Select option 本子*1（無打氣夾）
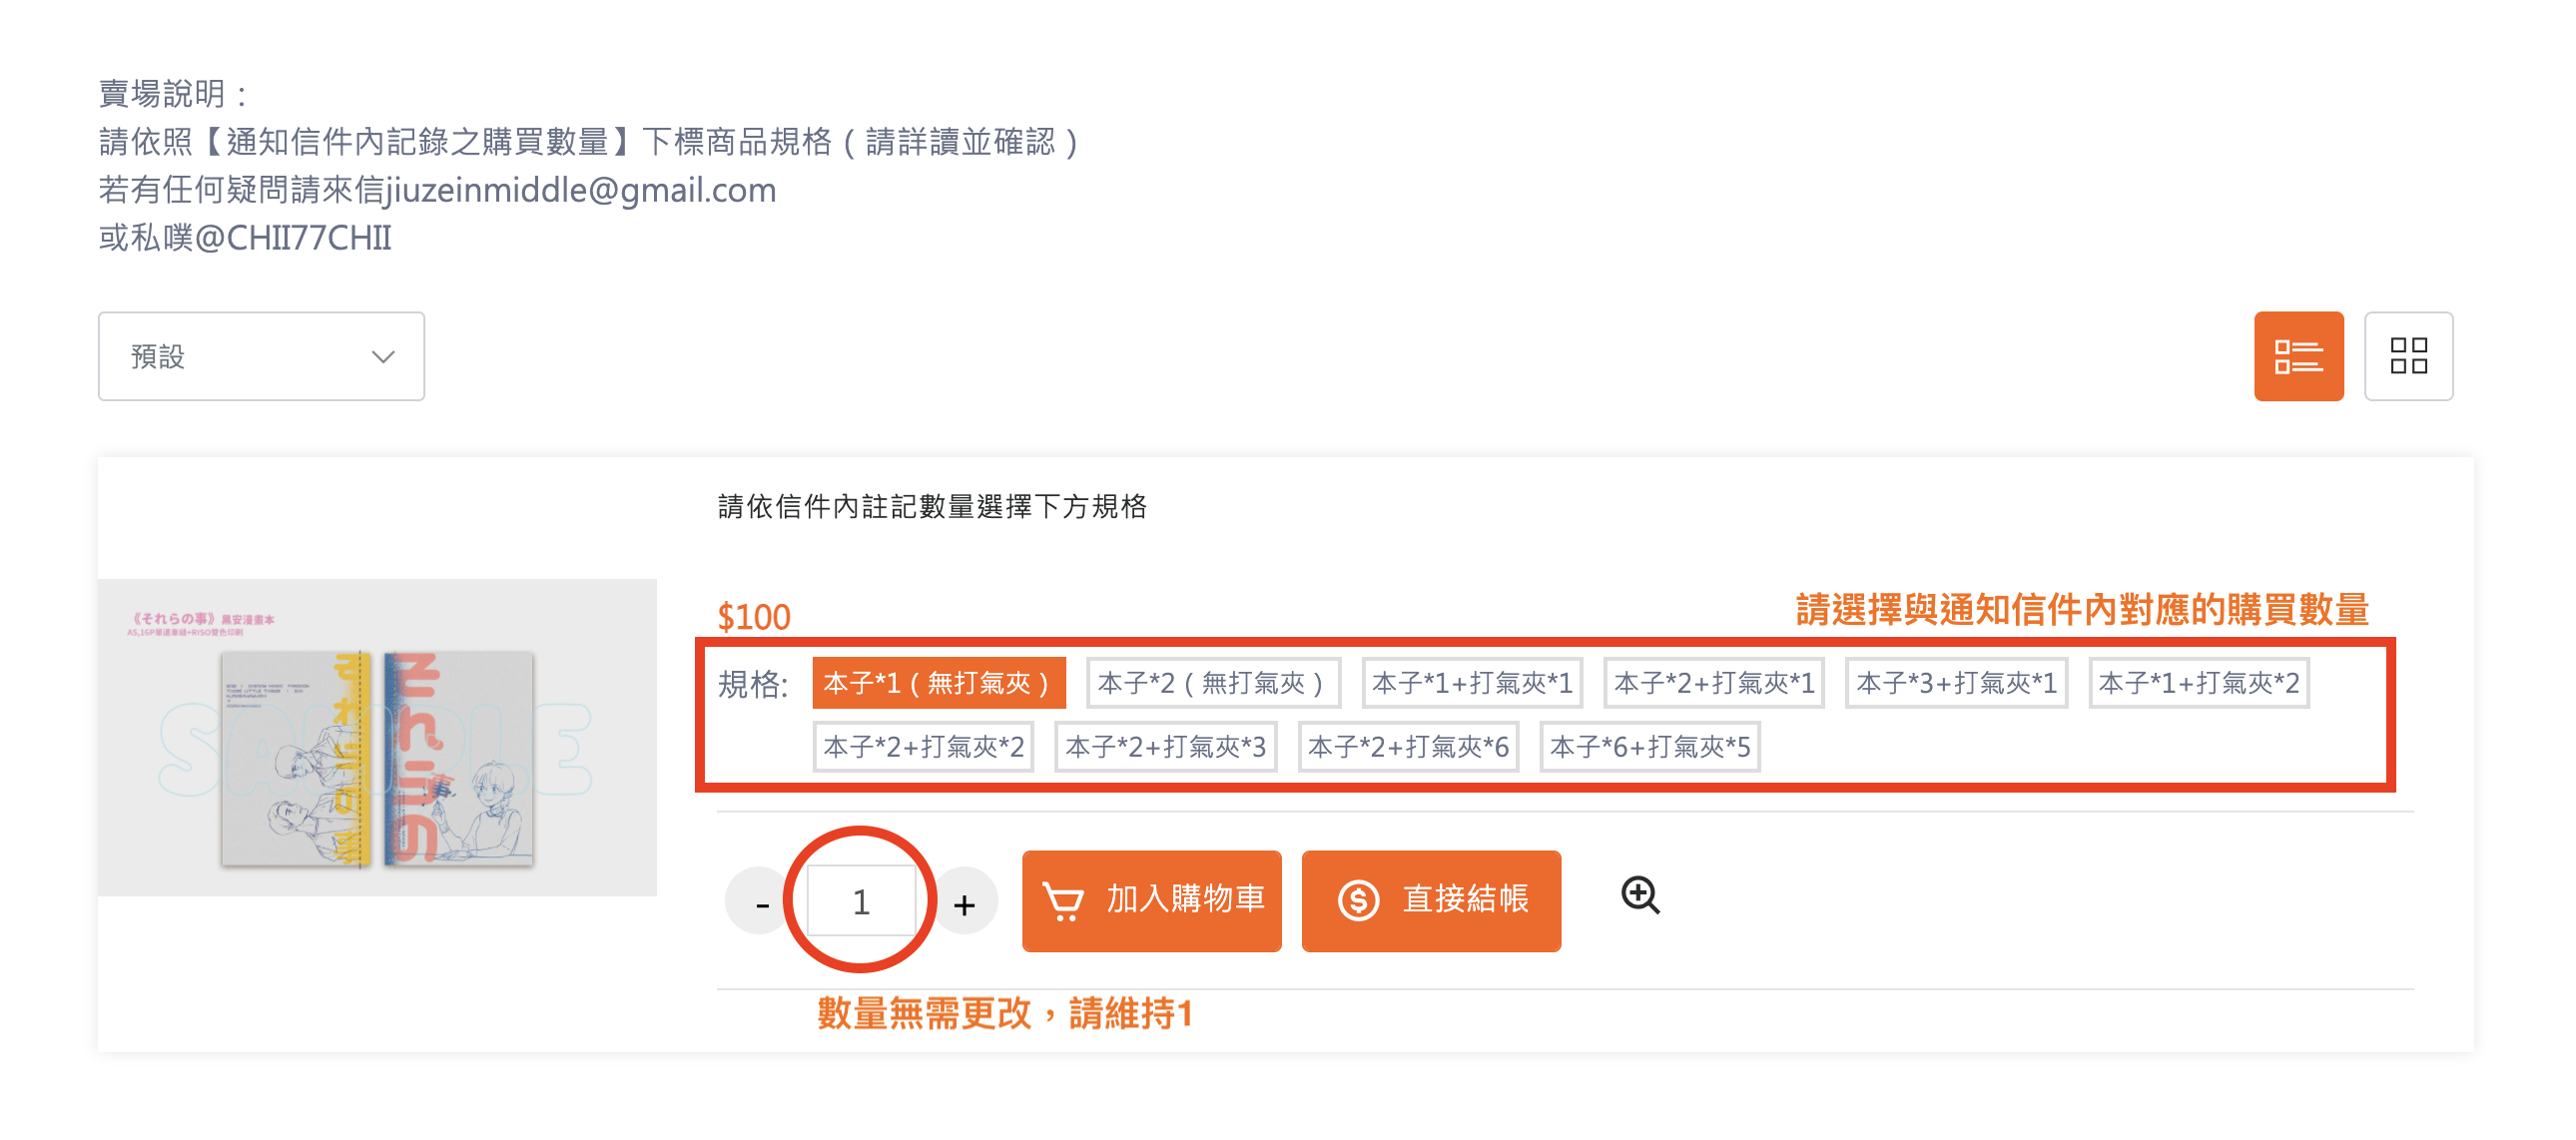Screen dimensions: 2576x1140 938,683
